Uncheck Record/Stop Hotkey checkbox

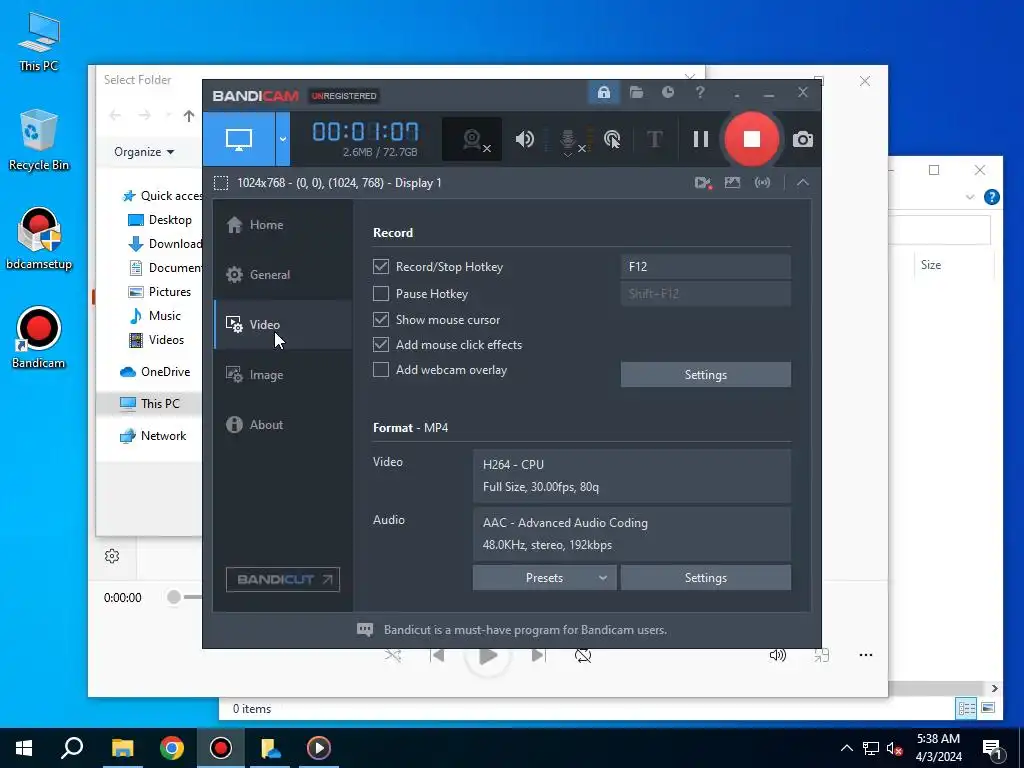coord(381,266)
